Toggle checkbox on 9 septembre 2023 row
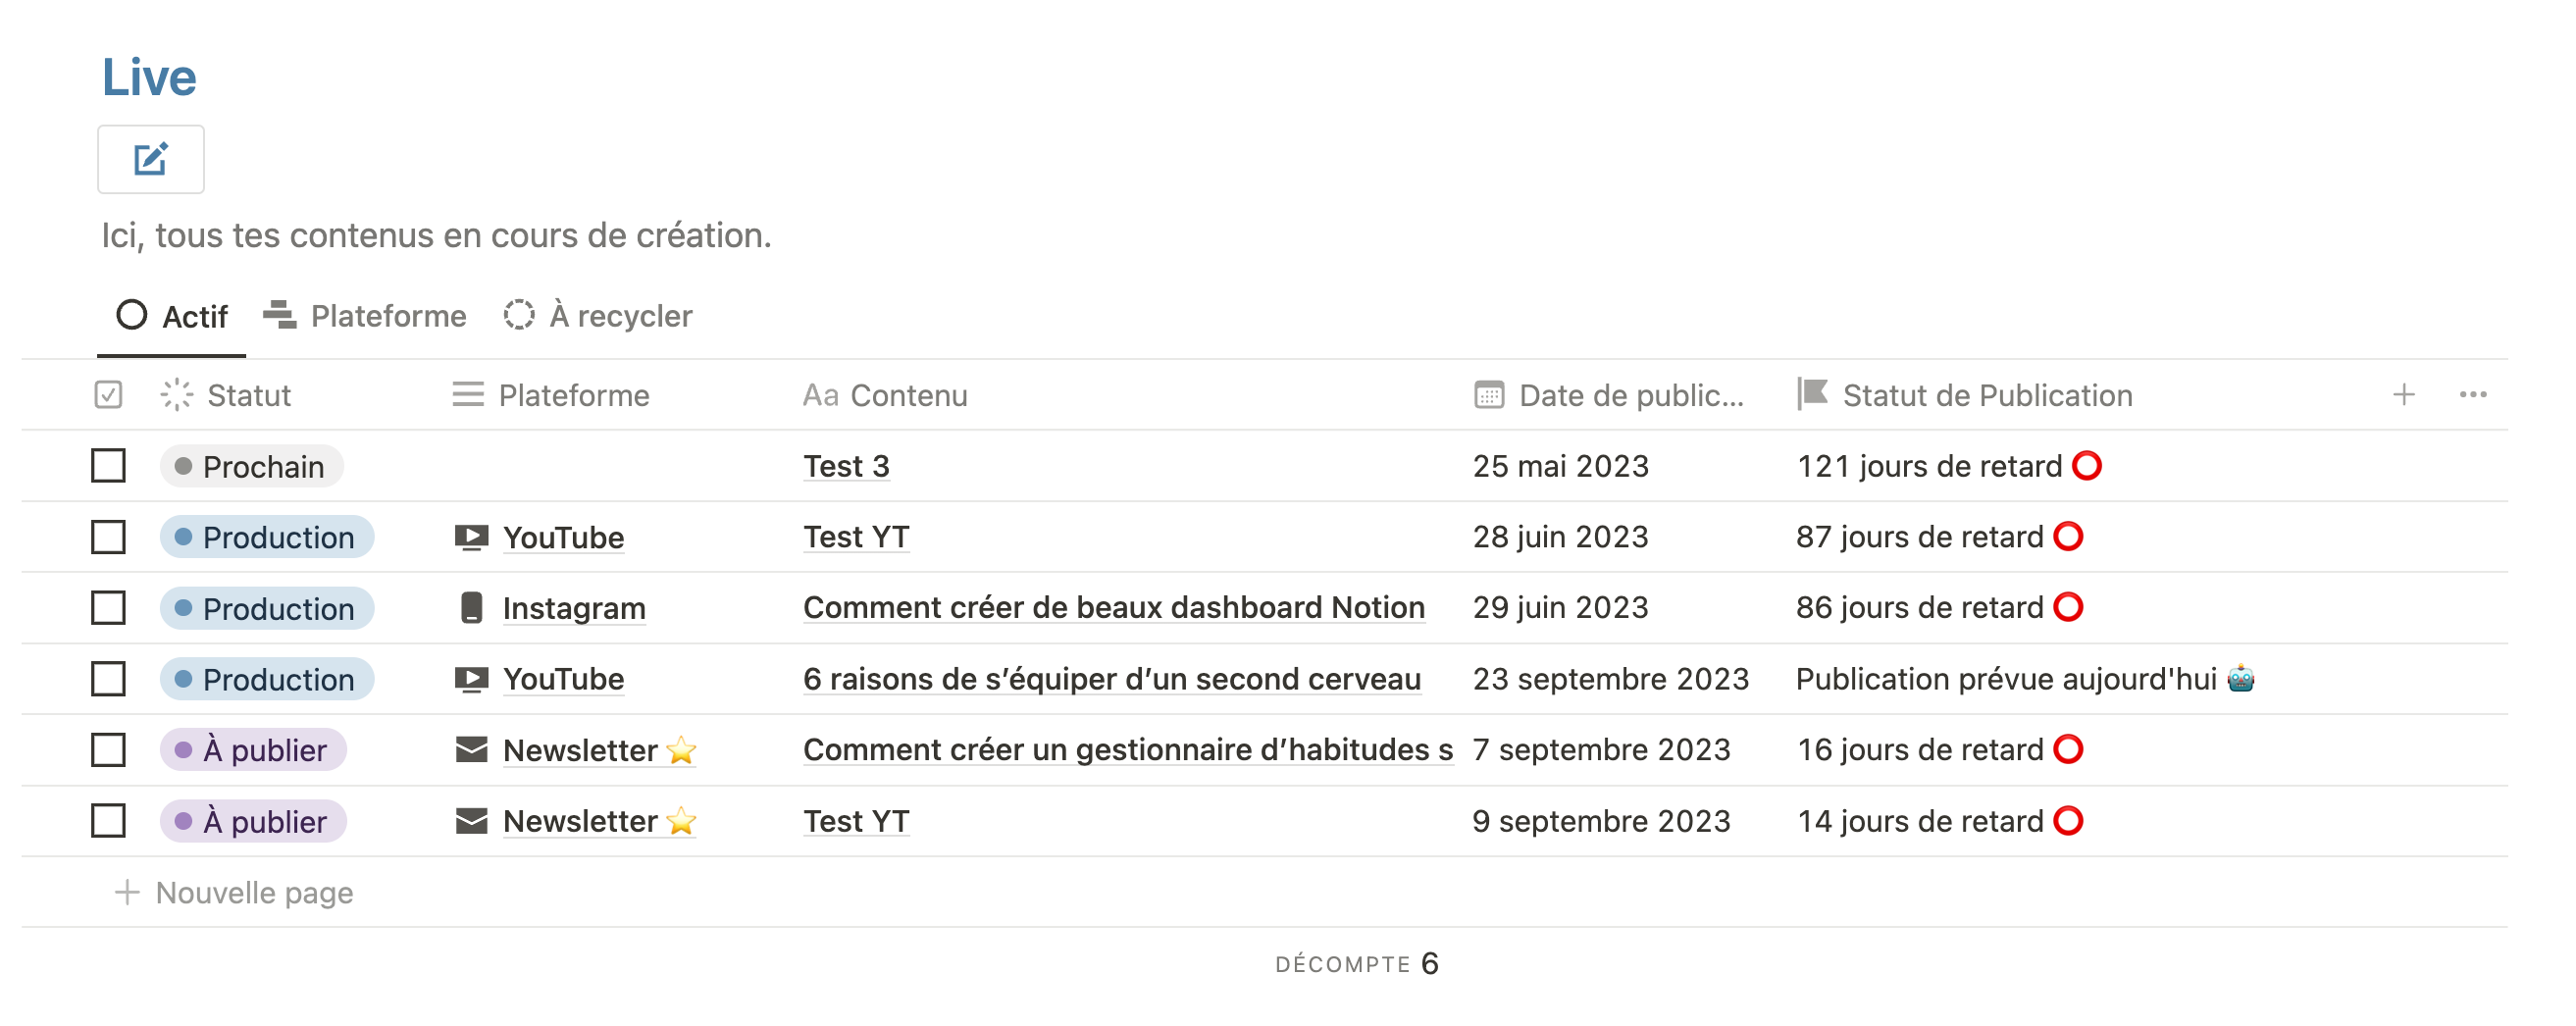This screenshot has height=1026, width=2576. click(108, 821)
